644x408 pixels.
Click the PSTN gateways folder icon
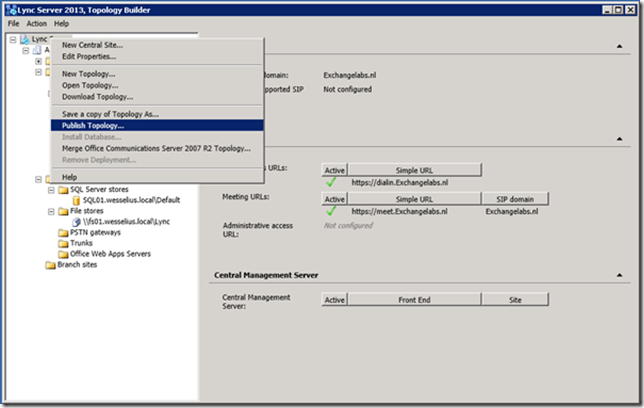click(63, 233)
